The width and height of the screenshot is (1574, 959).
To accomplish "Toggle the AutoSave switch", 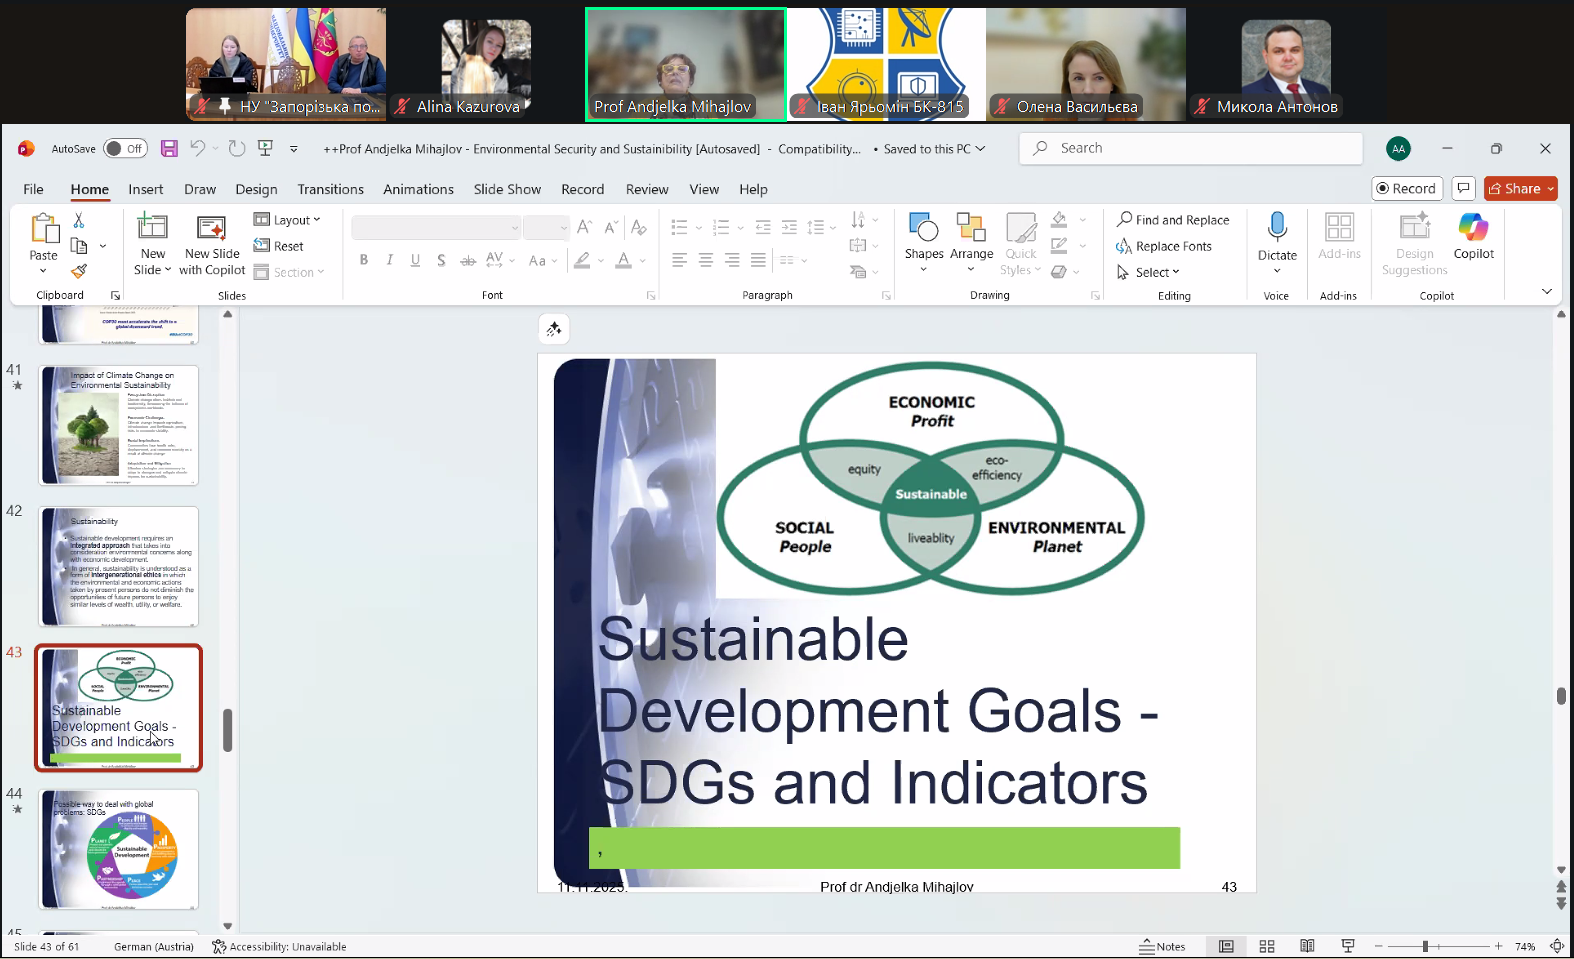I will [x=125, y=148].
